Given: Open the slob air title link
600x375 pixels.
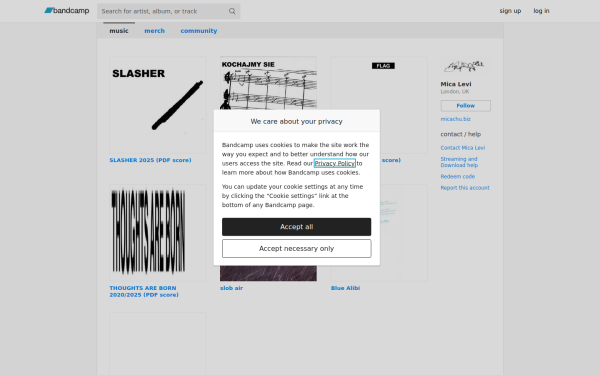Looking at the screenshot, I should coord(232,288).
